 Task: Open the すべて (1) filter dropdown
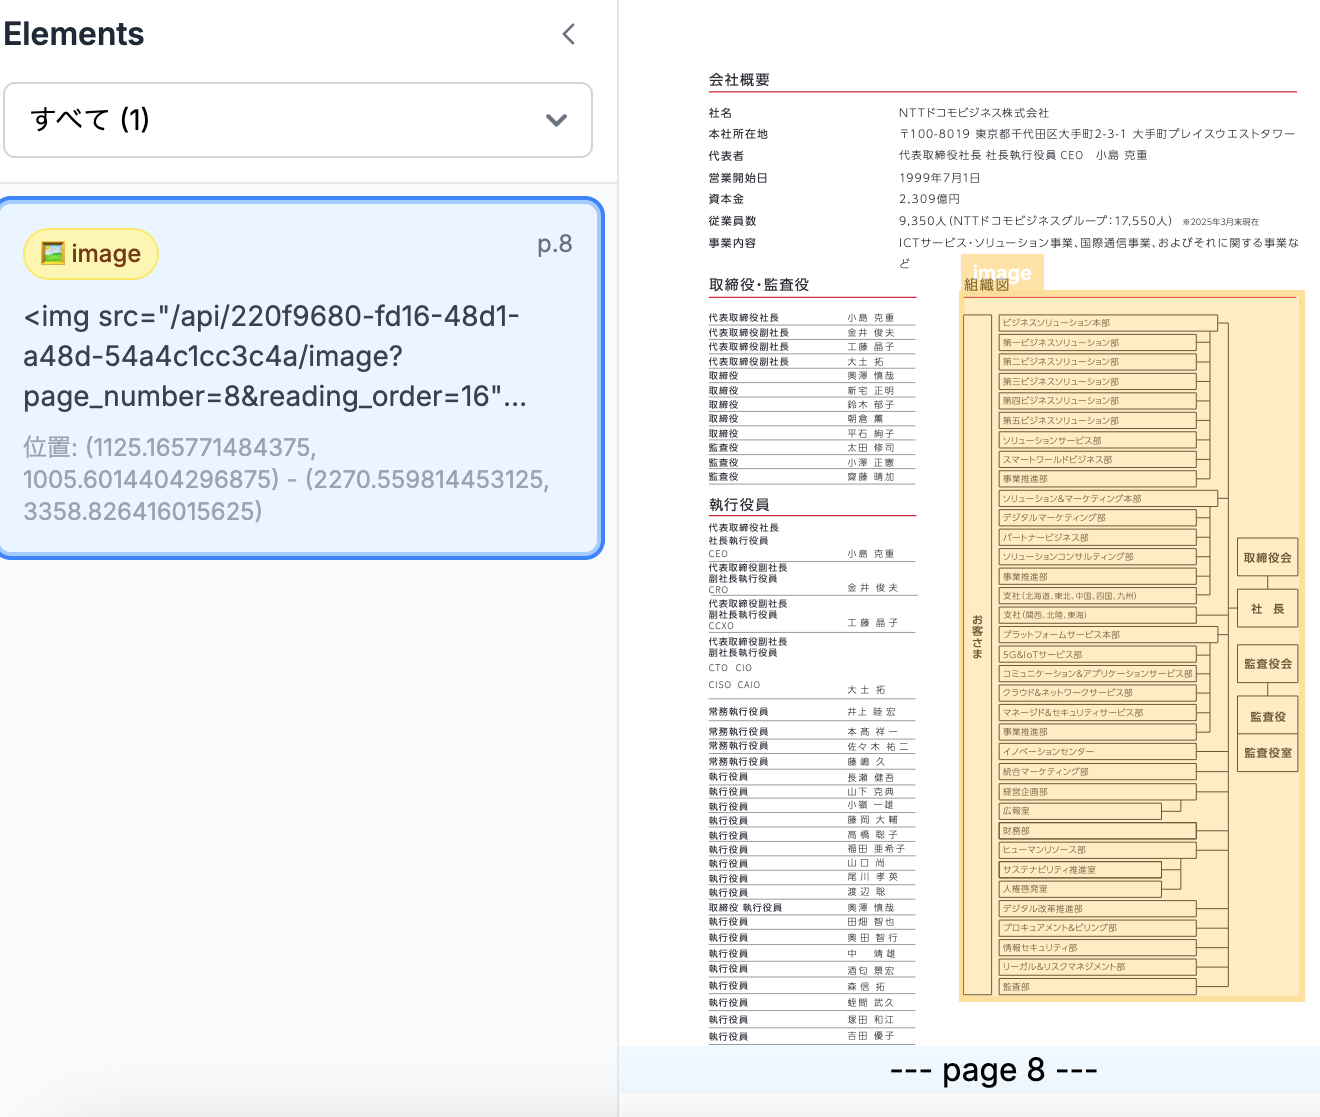tap(298, 120)
